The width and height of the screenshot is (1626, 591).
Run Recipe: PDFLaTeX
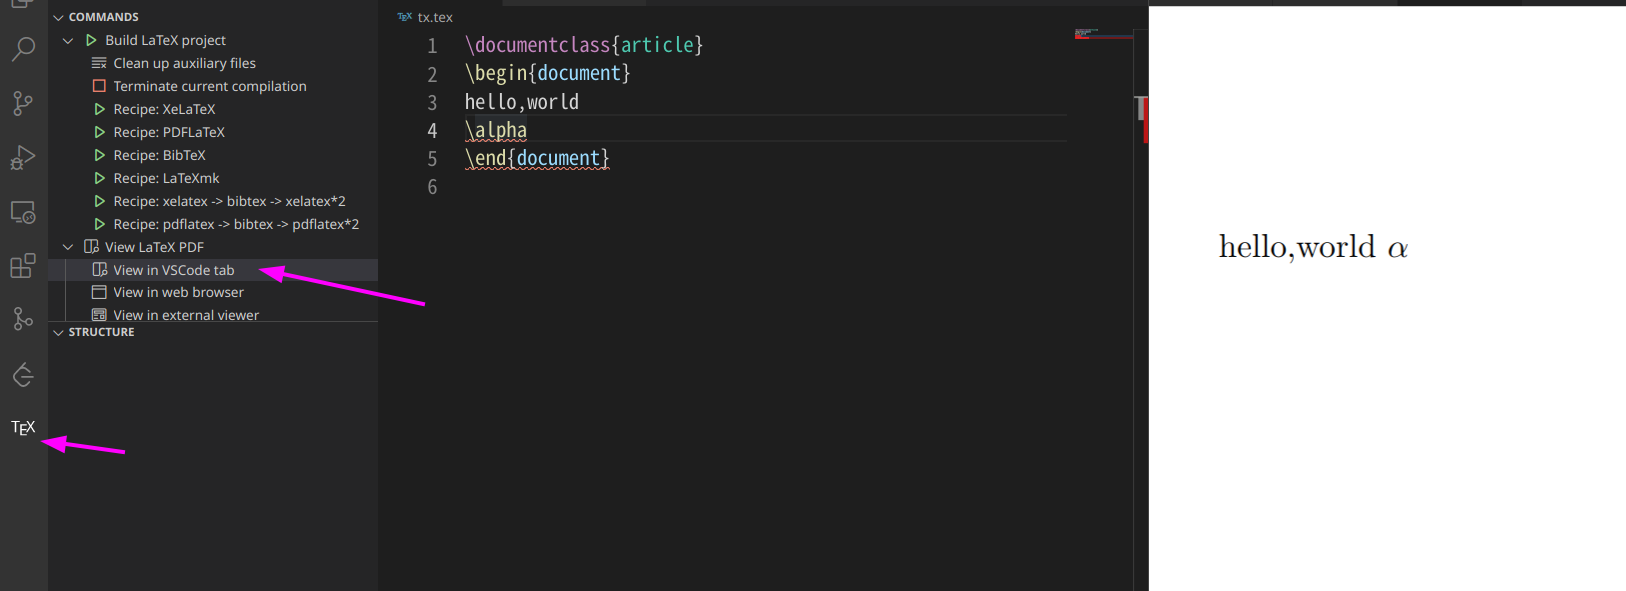[x=169, y=132]
